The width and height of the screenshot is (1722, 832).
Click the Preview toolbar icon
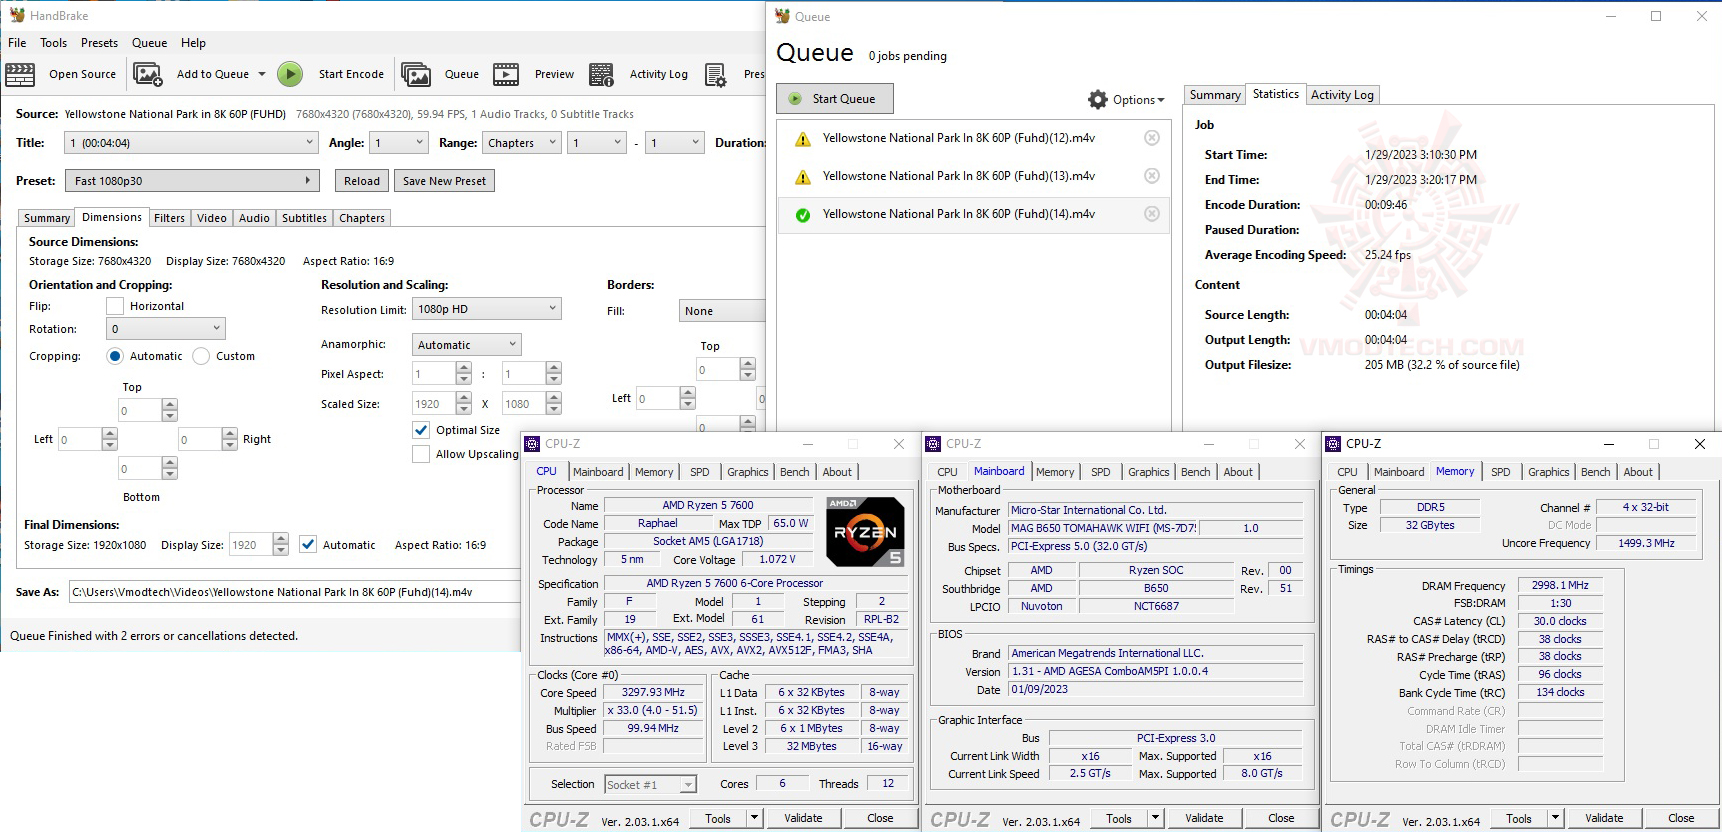(x=506, y=74)
